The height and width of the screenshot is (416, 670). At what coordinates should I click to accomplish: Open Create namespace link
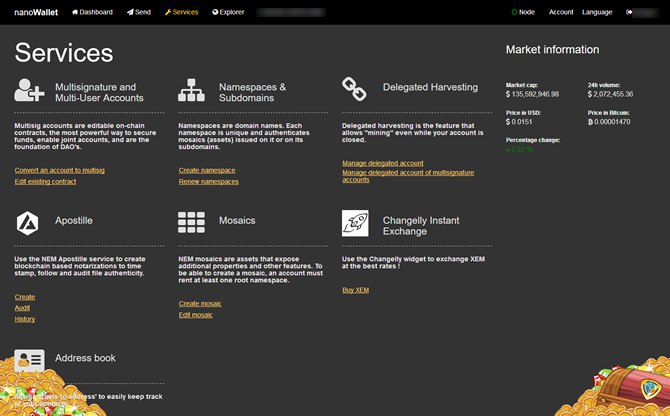pos(207,170)
